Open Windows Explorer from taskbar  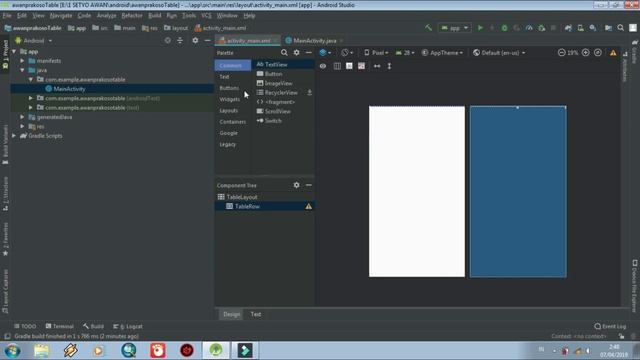41,351
